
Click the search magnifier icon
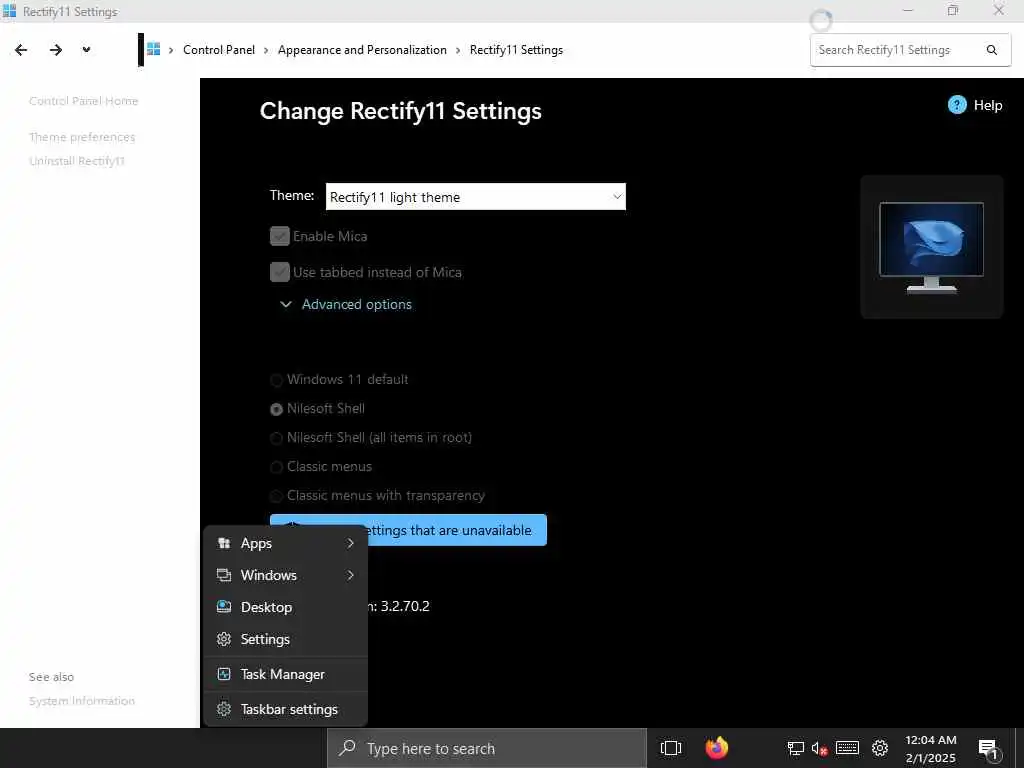pyautogui.click(x=991, y=50)
